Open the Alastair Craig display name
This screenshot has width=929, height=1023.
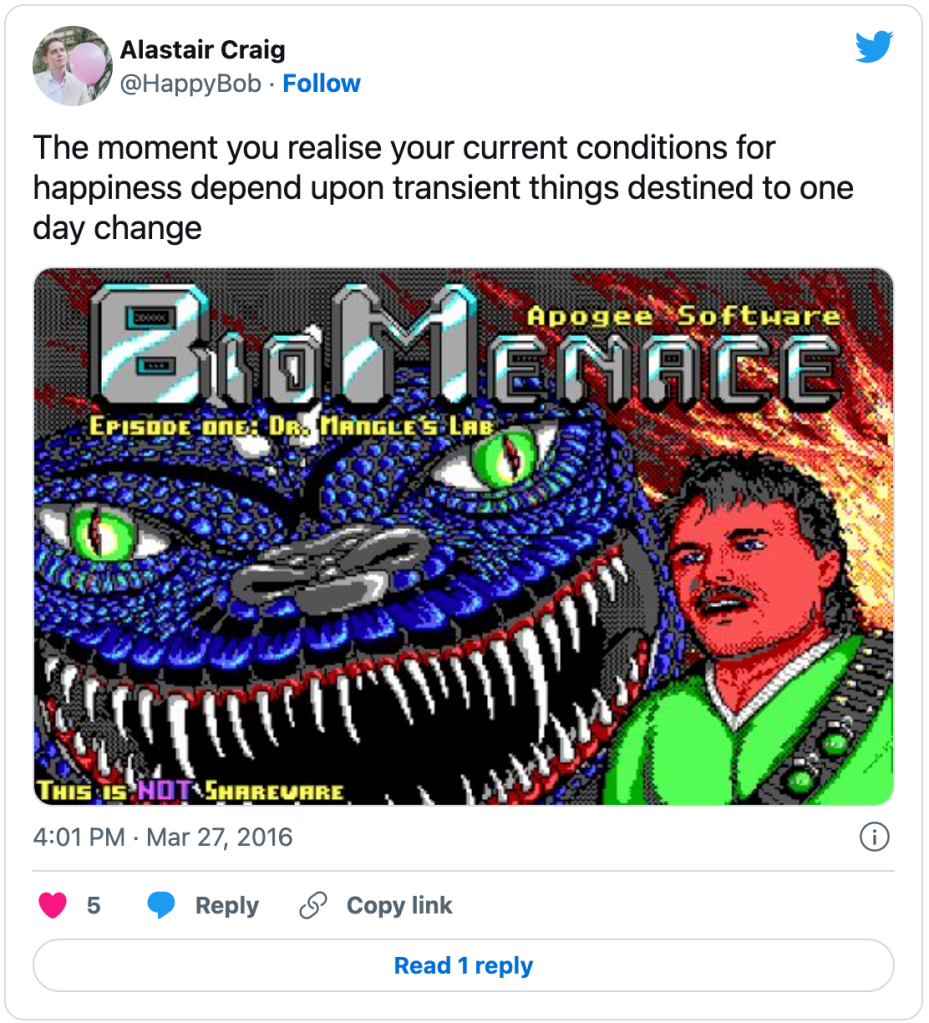coord(202,50)
